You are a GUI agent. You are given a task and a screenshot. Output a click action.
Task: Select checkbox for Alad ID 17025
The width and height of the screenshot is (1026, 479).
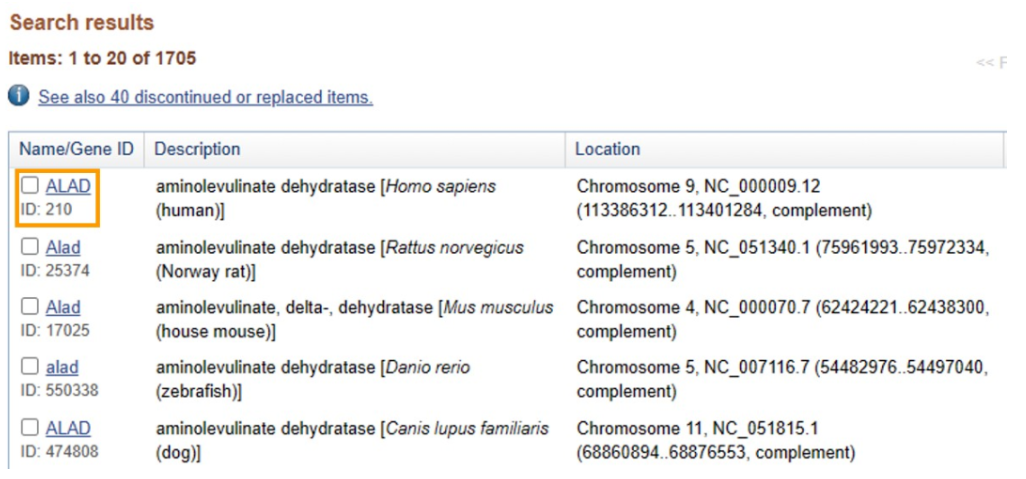30,306
